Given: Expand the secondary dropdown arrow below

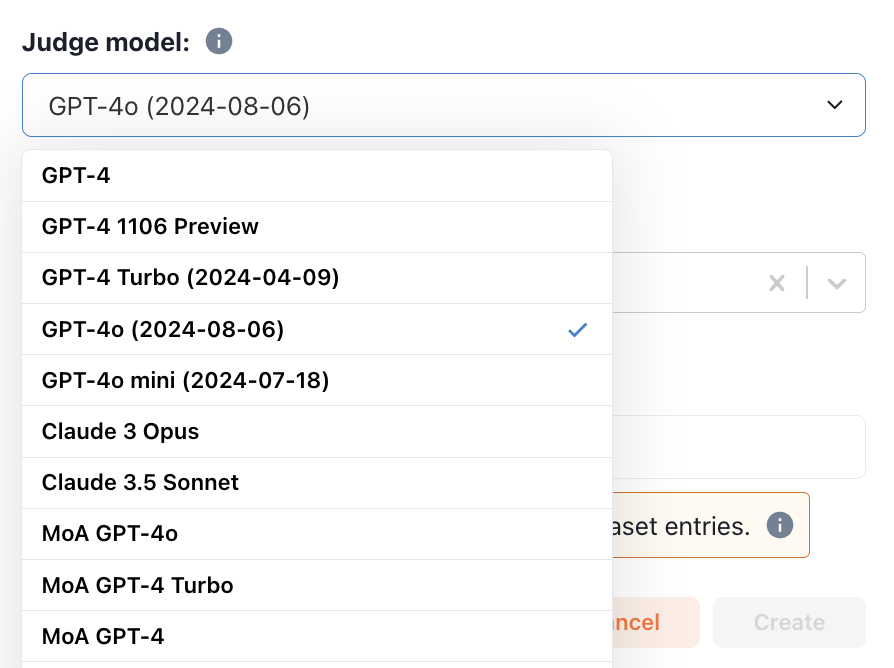Looking at the screenshot, I should point(837,283).
